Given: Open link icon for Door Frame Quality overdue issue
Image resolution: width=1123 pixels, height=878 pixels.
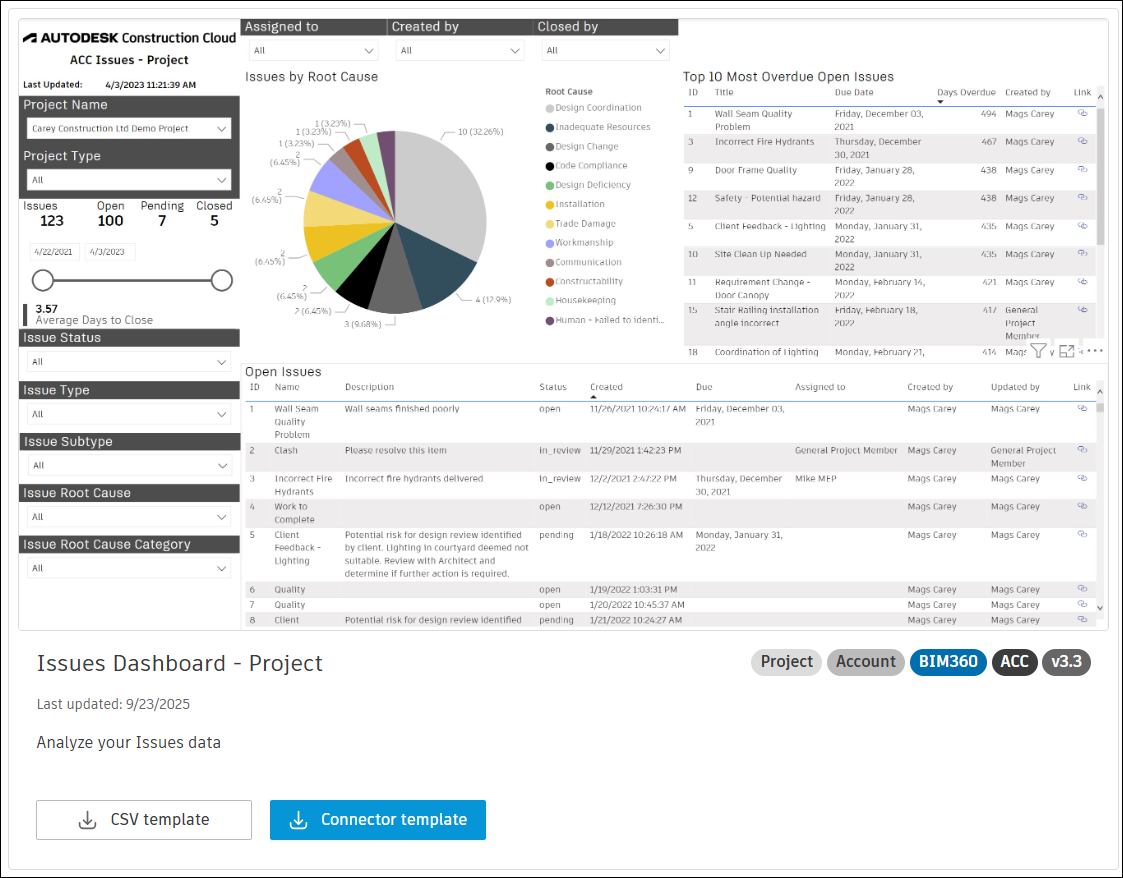Looking at the screenshot, I should (x=1082, y=170).
